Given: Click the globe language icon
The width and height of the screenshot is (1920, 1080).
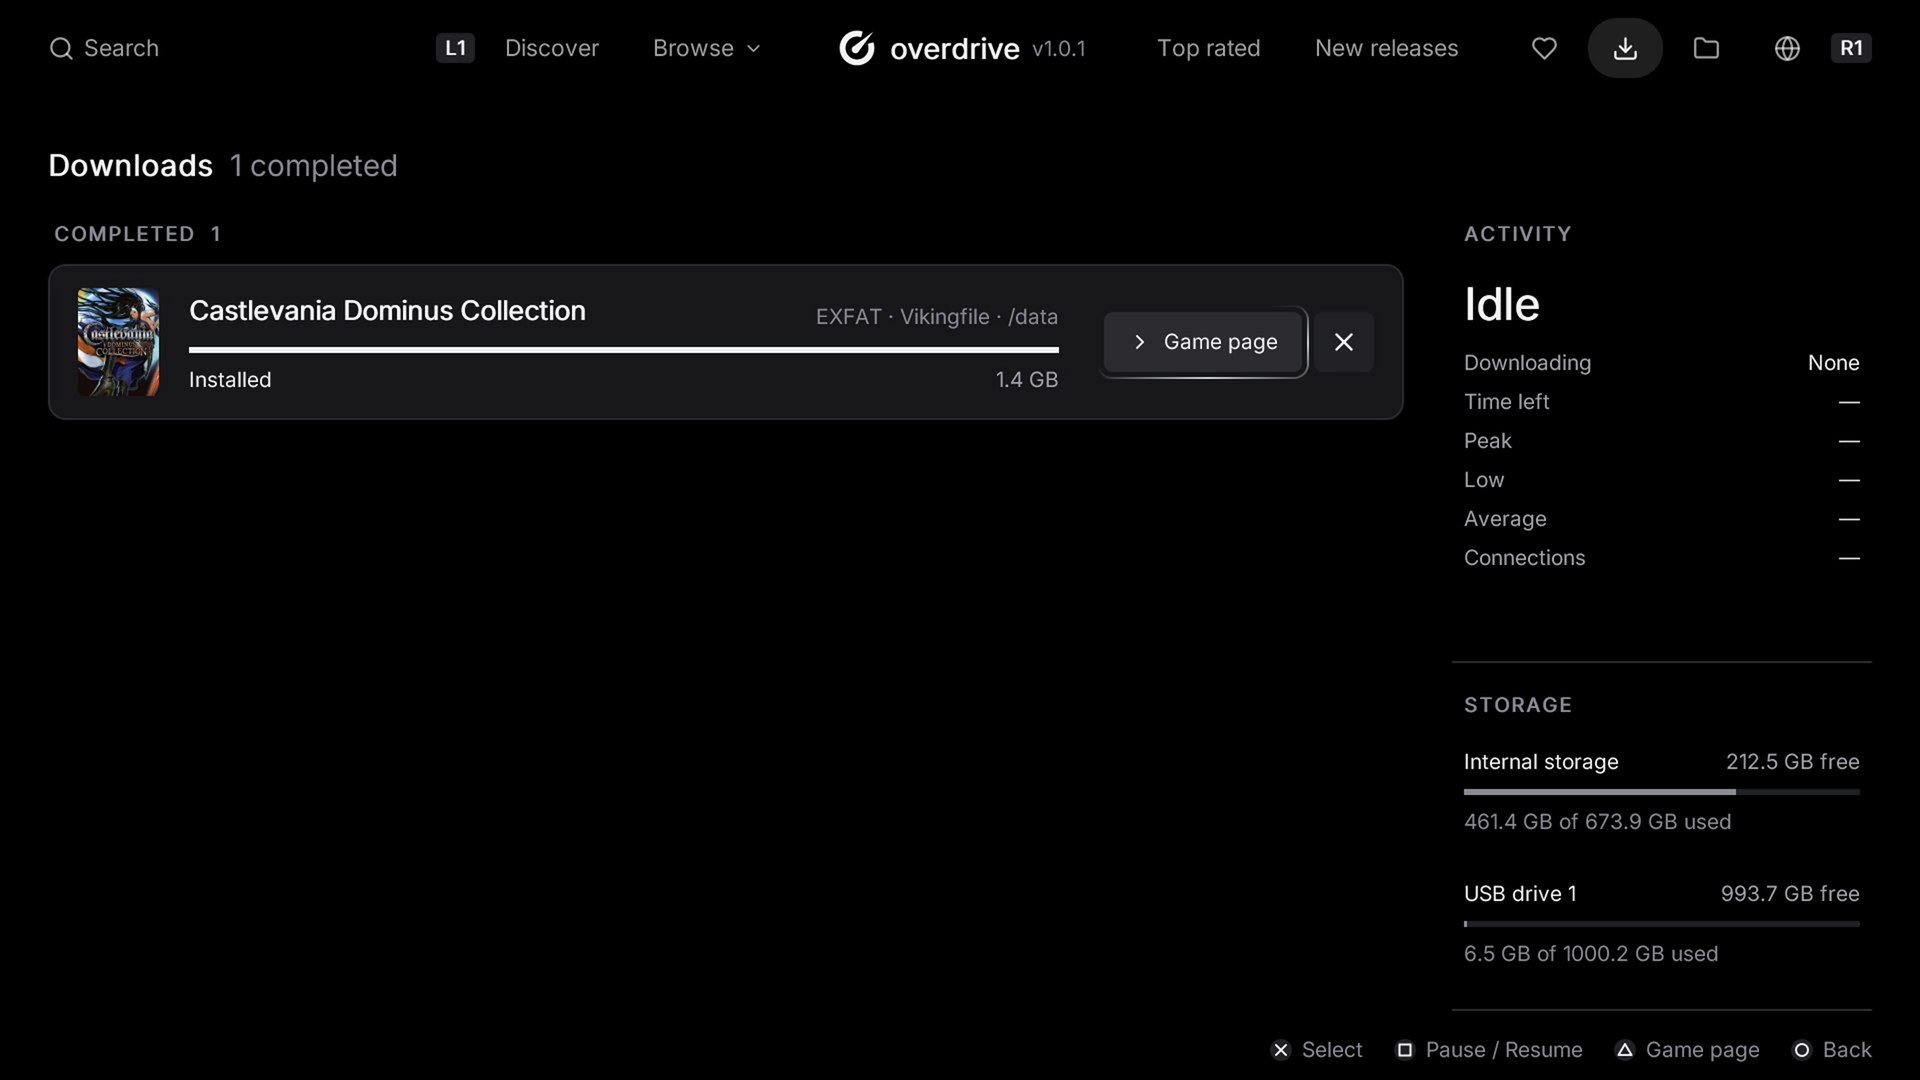Looking at the screenshot, I should (x=1787, y=48).
